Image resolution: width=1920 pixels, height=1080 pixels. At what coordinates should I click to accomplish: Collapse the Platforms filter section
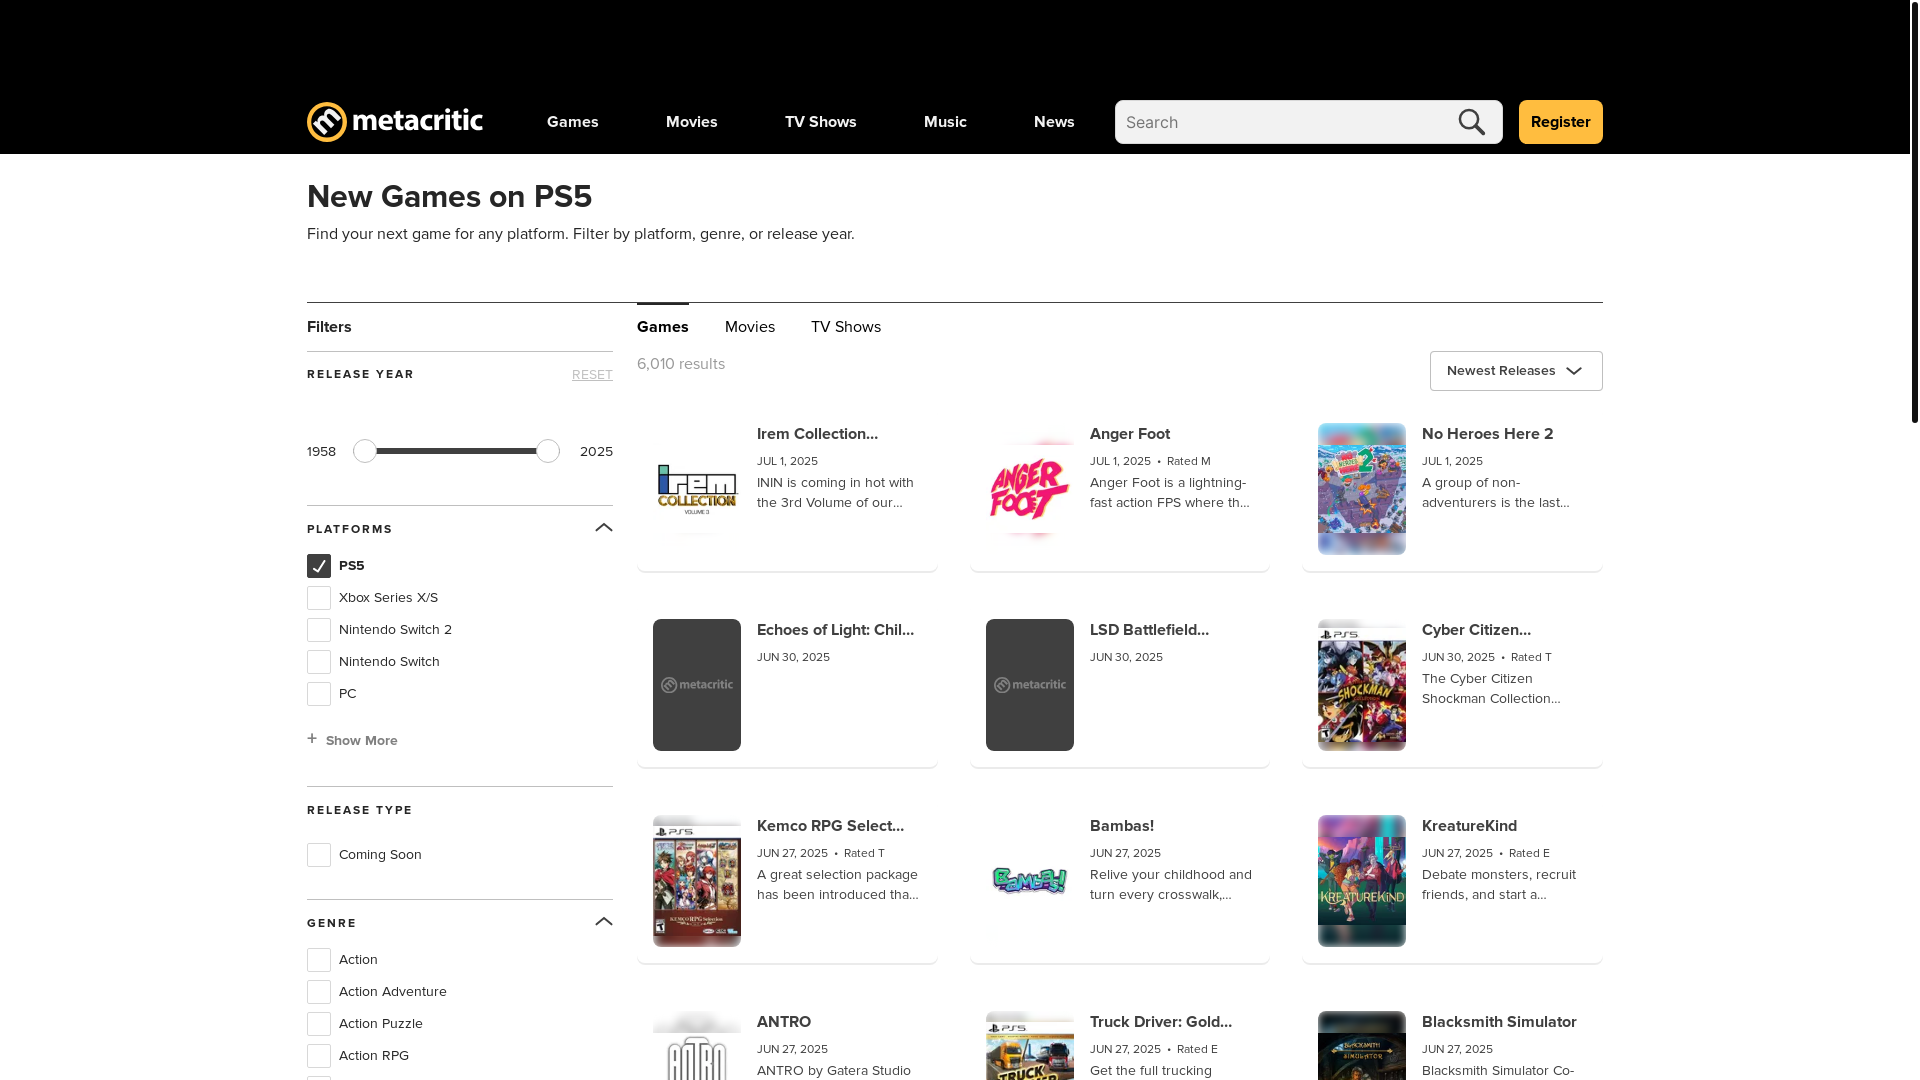pyautogui.click(x=604, y=528)
